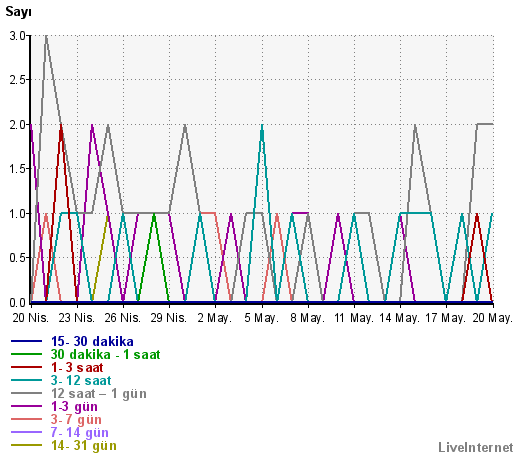This screenshot has height=457, width=520.
Task: Select the '3- 7 gün' legend entry
Action: (x=76, y=420)
